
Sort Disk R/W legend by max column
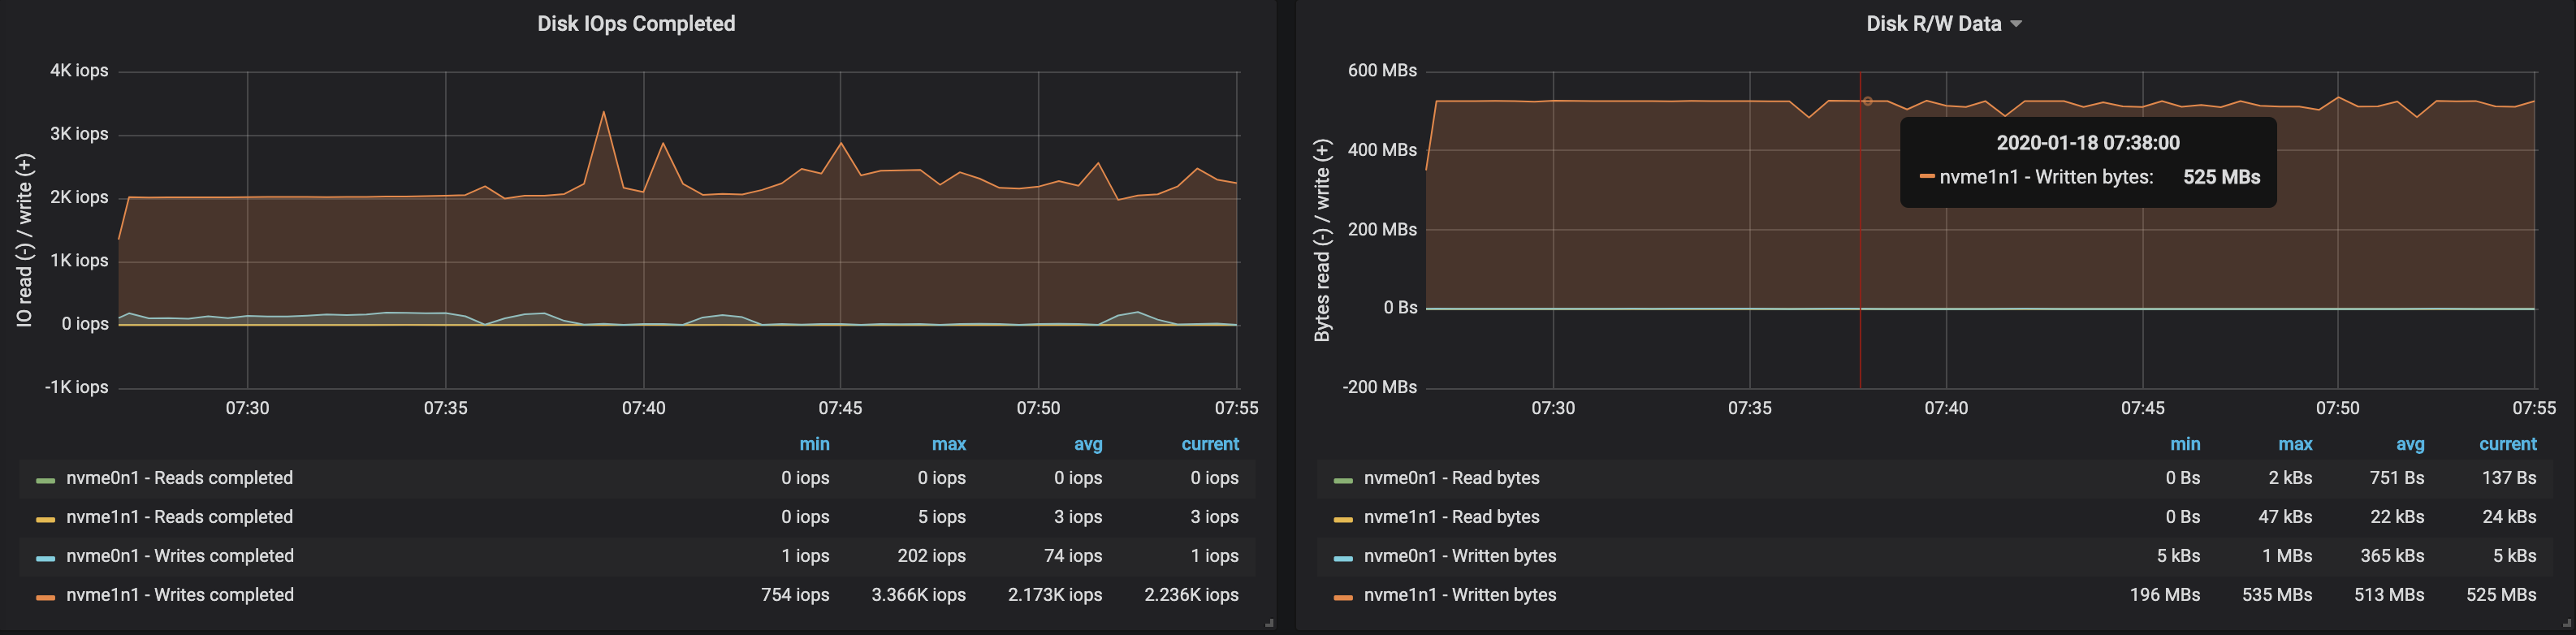[x=2295, y=444]
